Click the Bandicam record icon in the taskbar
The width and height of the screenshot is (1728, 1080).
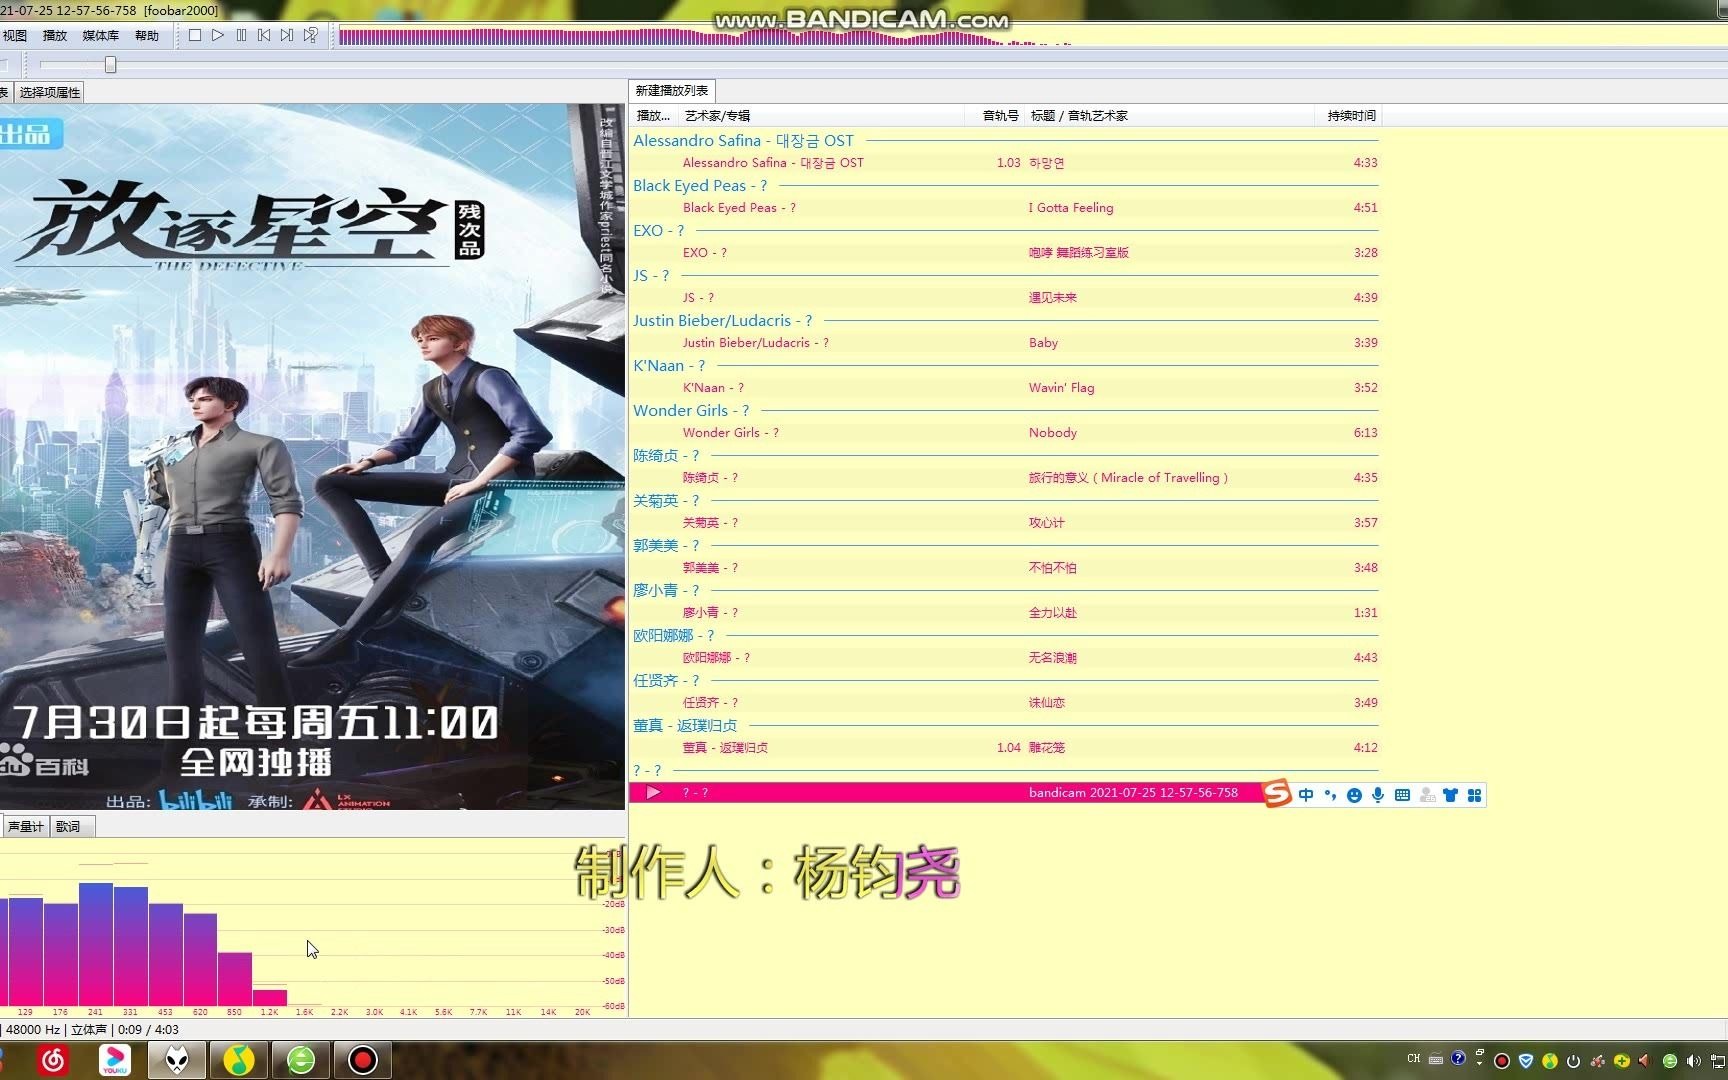coord(363,1060)
